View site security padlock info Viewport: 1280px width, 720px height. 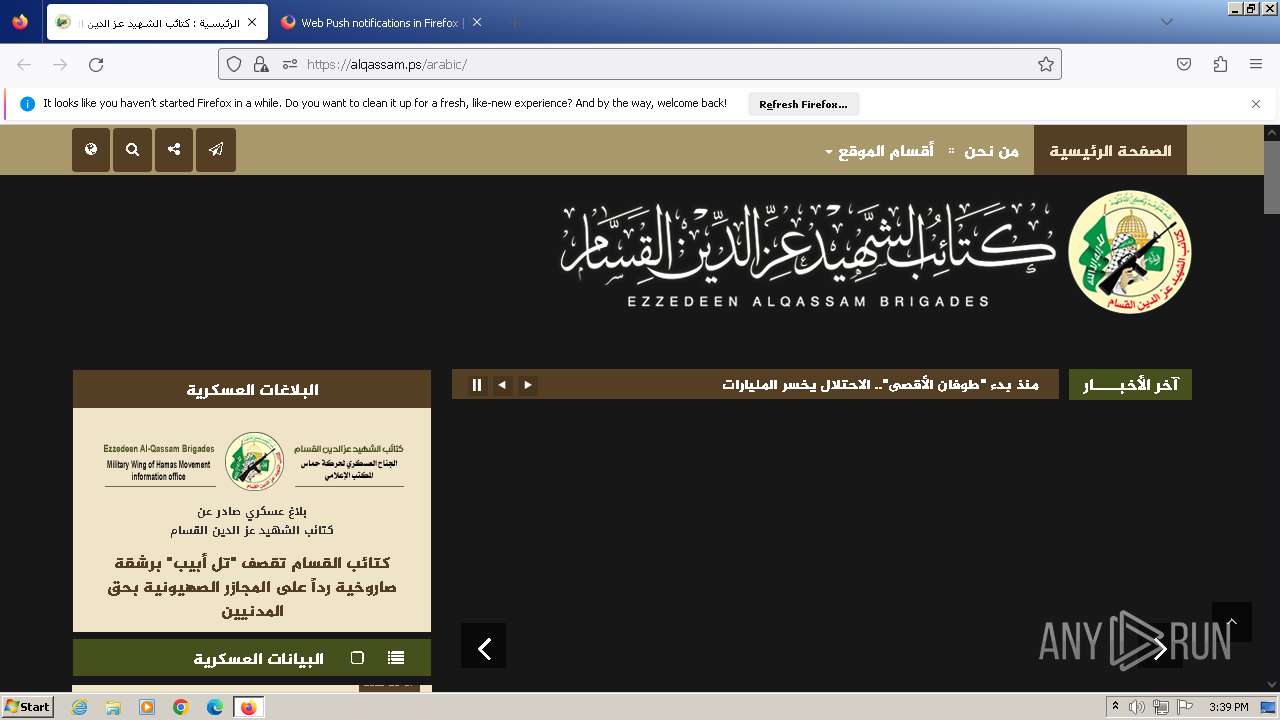[x=261, y=64]
